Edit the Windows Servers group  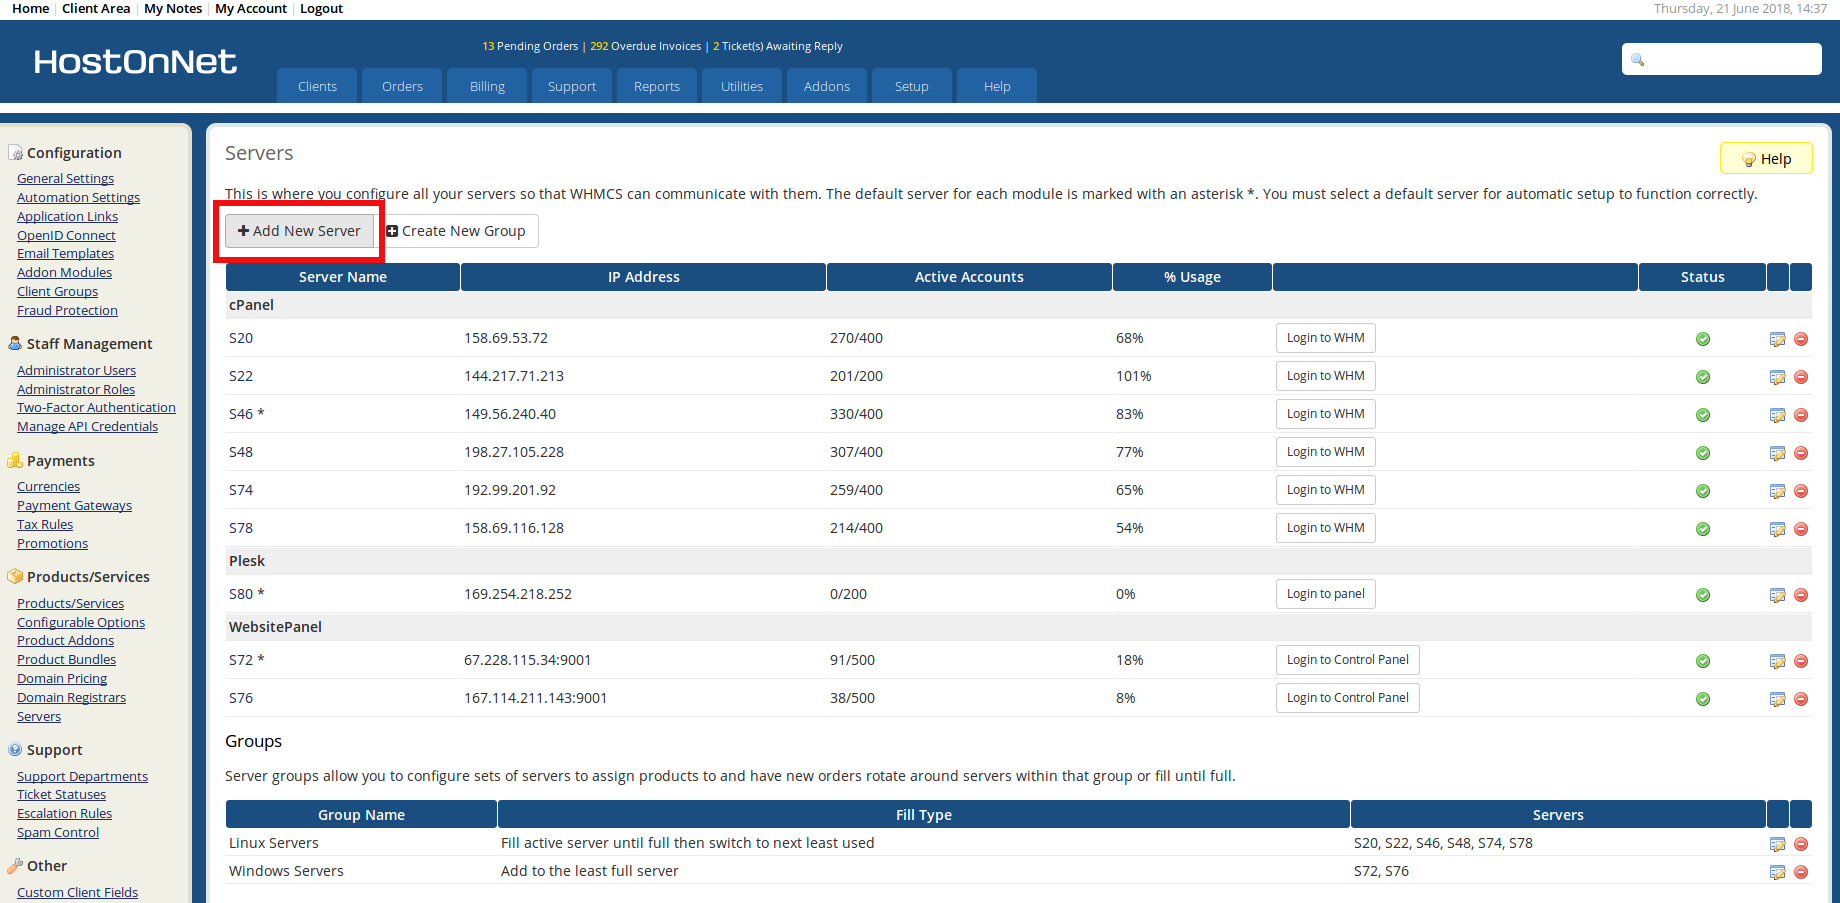1777,872
